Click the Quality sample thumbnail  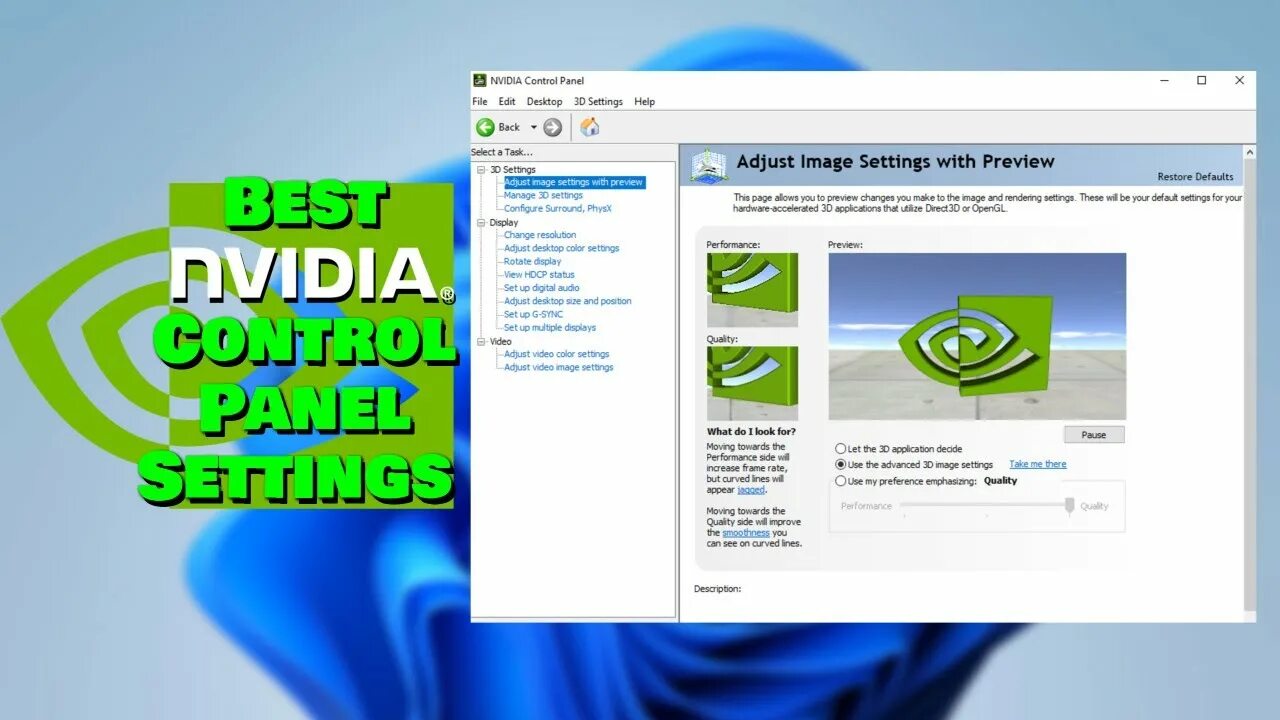pos(752,383)
